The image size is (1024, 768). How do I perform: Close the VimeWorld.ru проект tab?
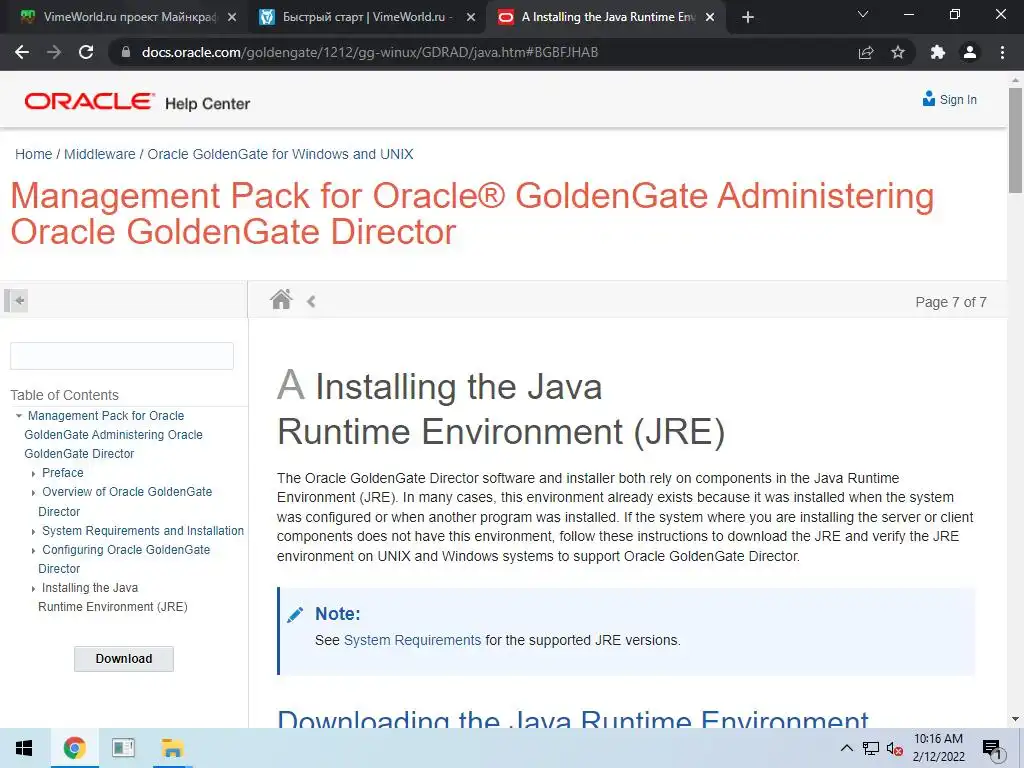click(232, 18)
